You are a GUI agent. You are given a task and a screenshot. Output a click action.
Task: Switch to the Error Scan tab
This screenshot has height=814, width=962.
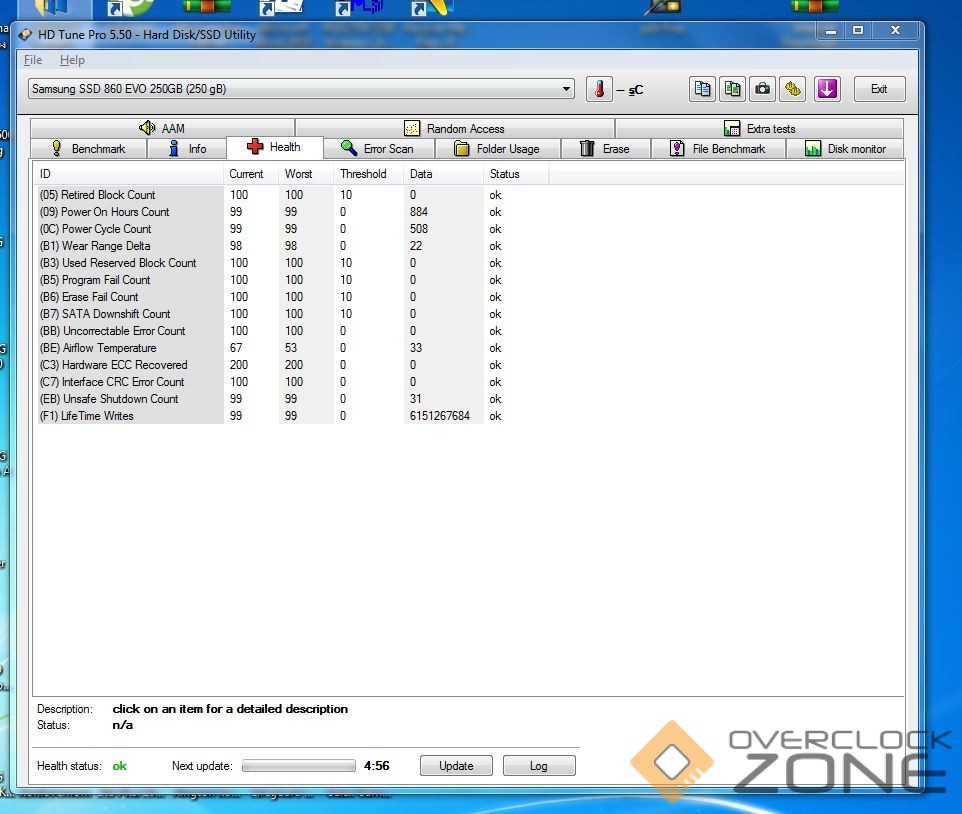(x=379, y=148)
